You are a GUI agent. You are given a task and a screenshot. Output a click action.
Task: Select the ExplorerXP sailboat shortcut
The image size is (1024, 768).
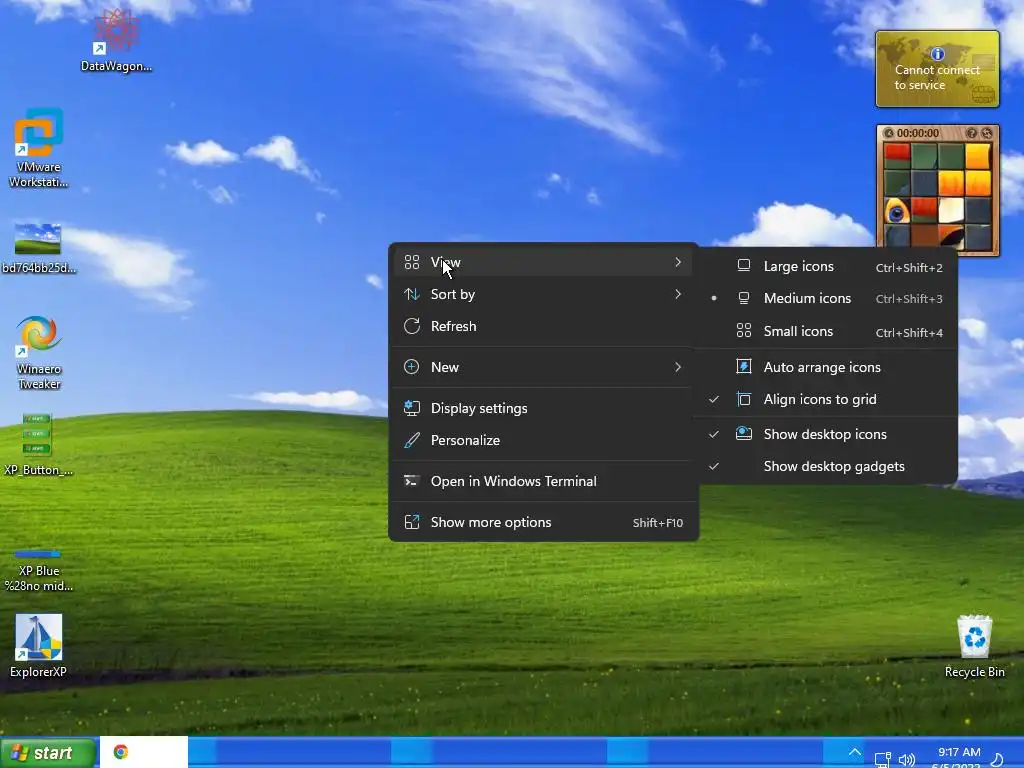[x=39, y=646]
